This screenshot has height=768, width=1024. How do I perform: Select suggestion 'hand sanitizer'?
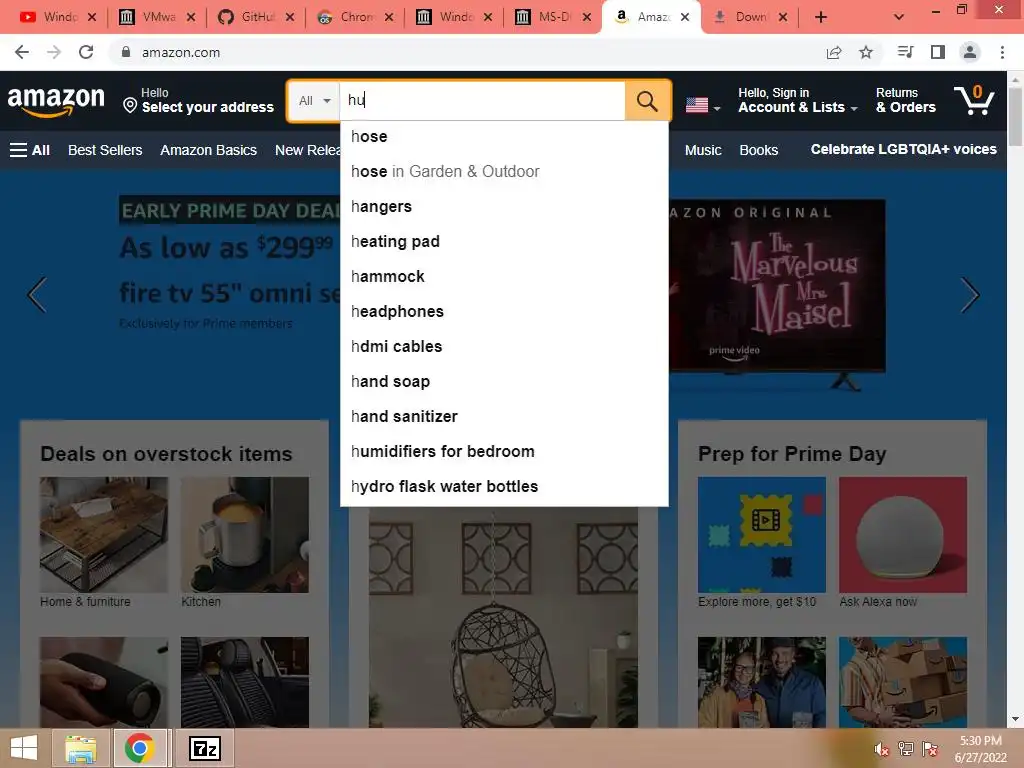pyautogui.click(x=504, y=417)
